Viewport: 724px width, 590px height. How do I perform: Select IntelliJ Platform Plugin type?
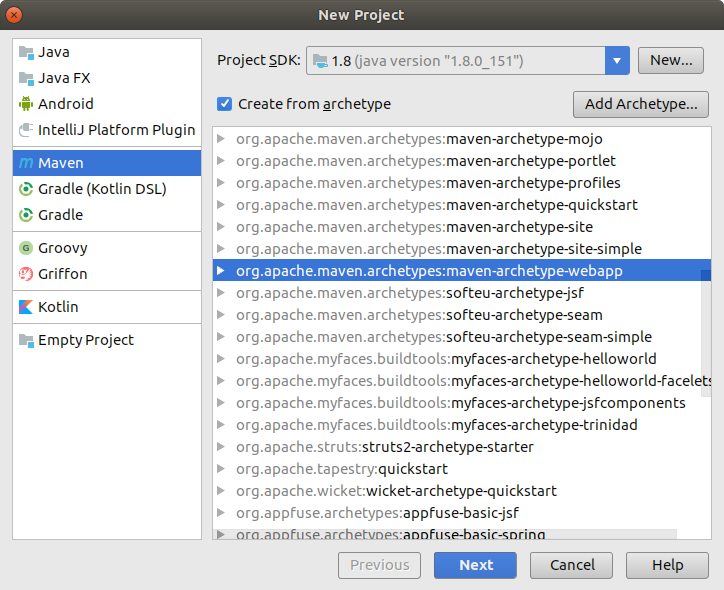(107, 130)
